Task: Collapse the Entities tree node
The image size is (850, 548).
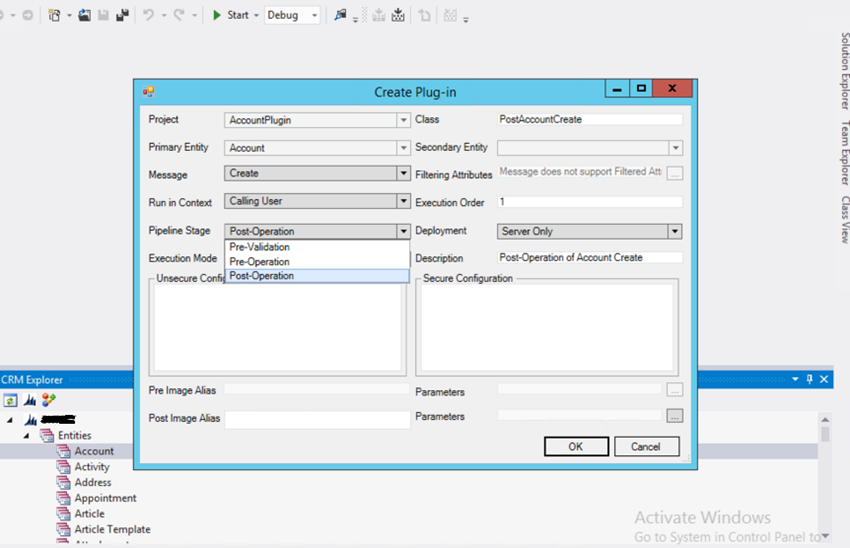Action: [x=27, y=436]
